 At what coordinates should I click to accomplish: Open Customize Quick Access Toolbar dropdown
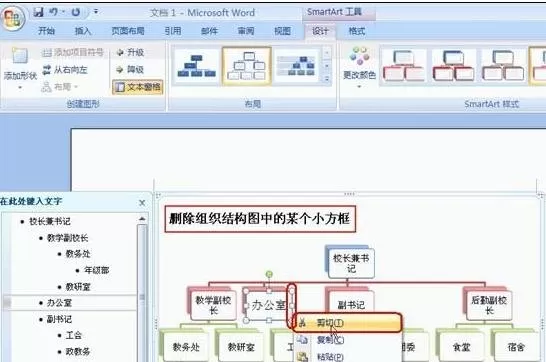coord(96,12)
